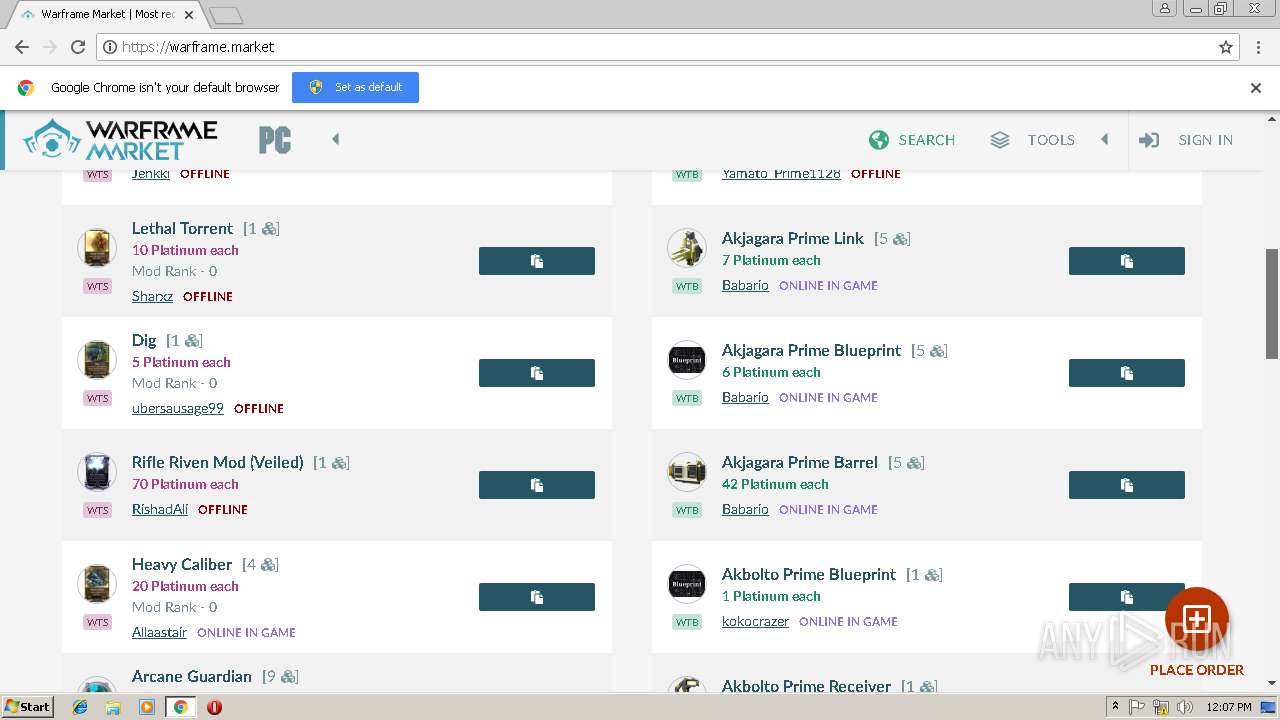Close the Warframe Market tab
Viewport: 1280px width, 720px height.
[188, 15]
